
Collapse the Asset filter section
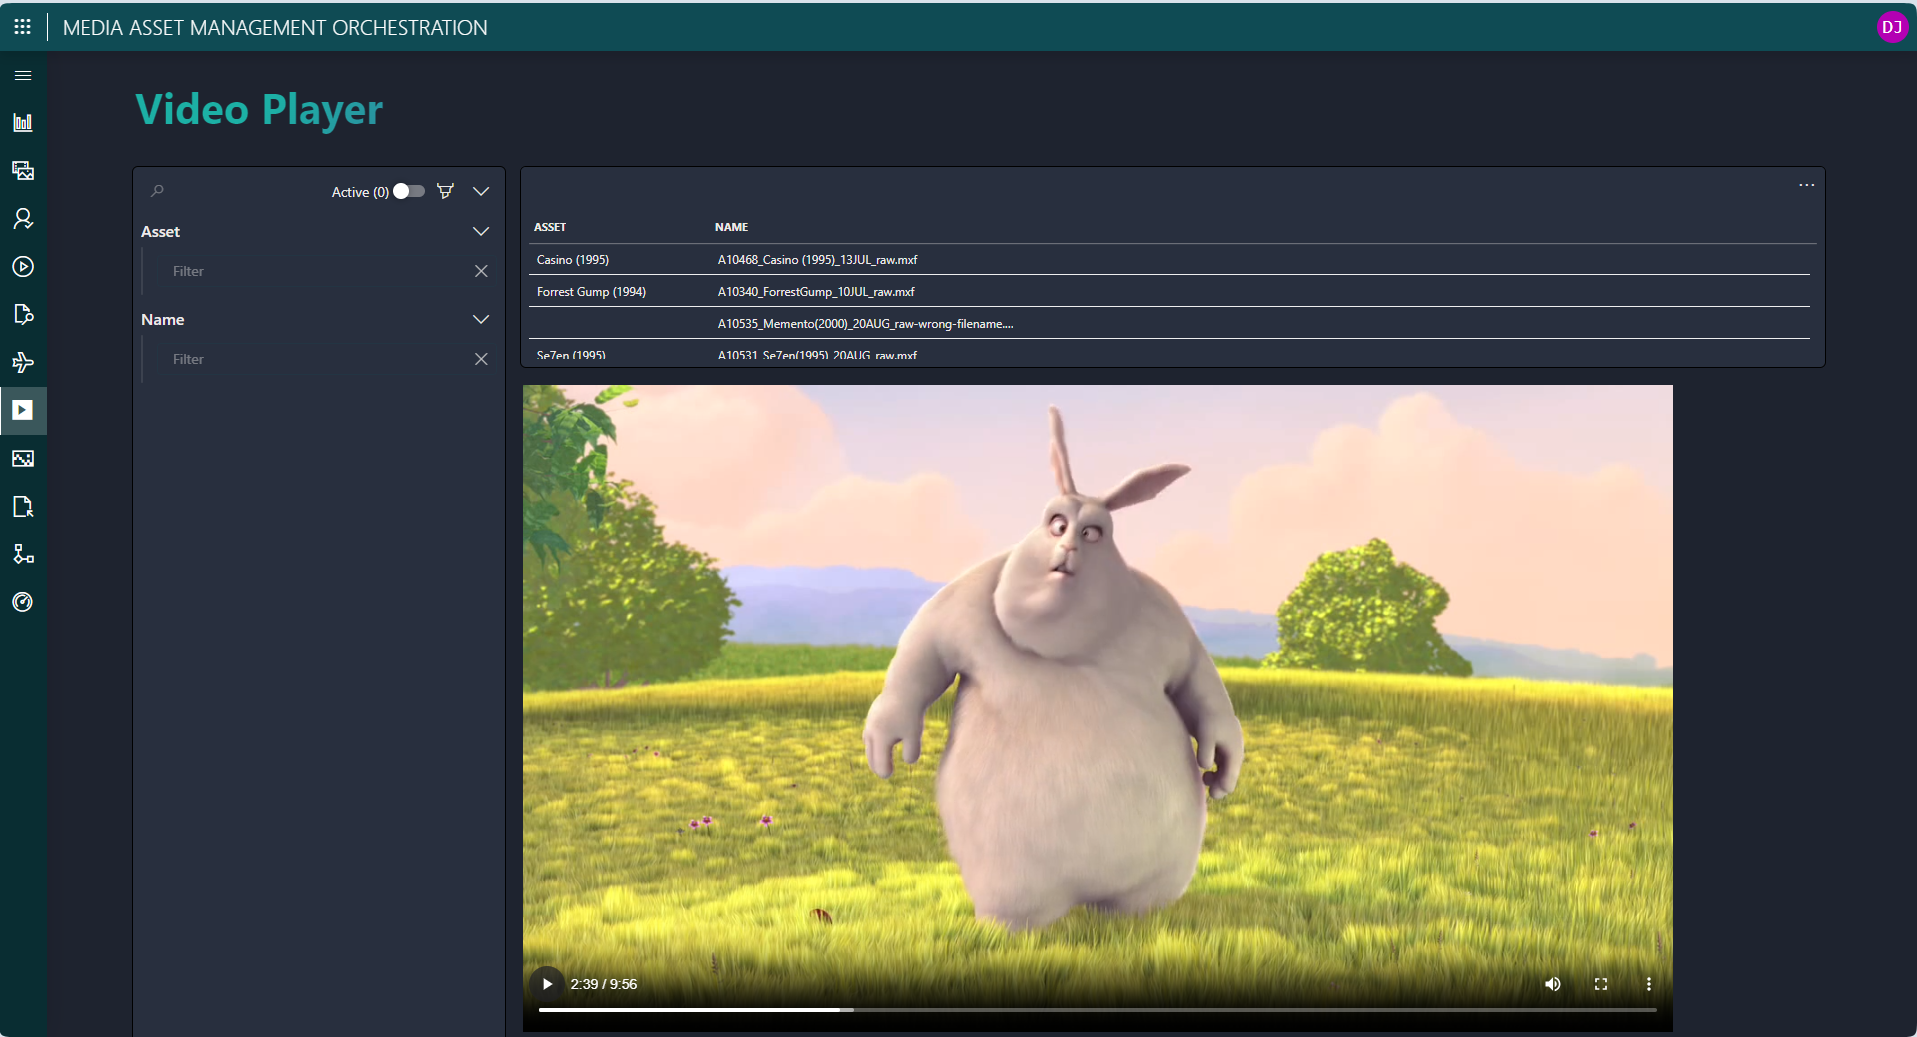click(481, 231)
